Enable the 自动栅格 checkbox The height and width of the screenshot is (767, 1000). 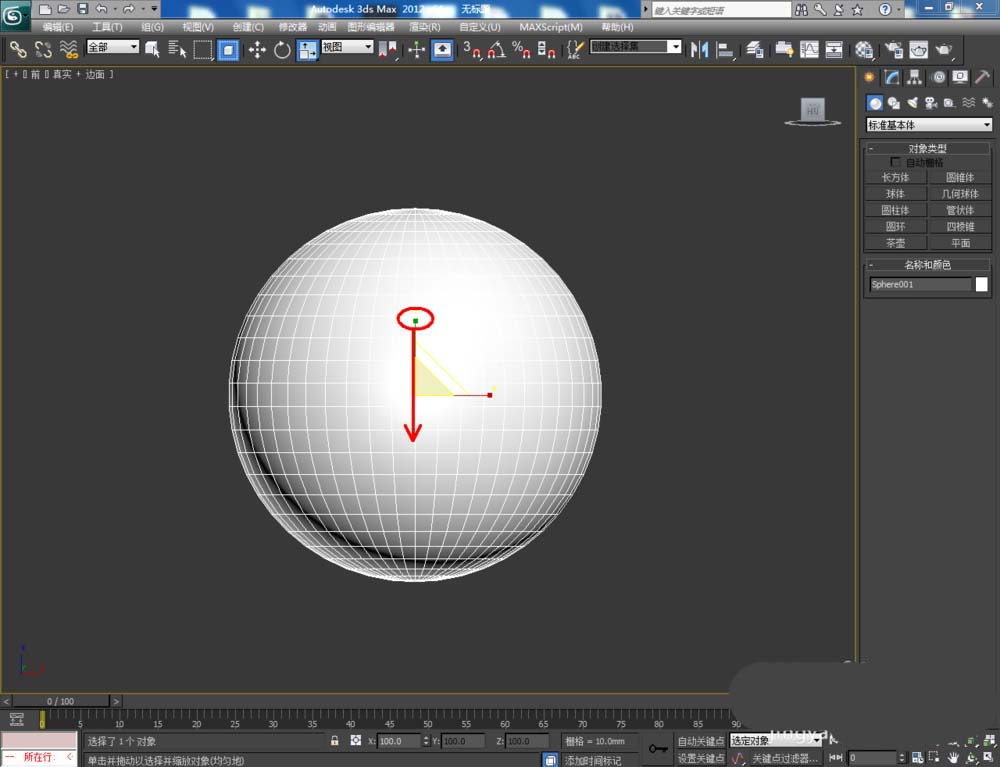point(895,162)
